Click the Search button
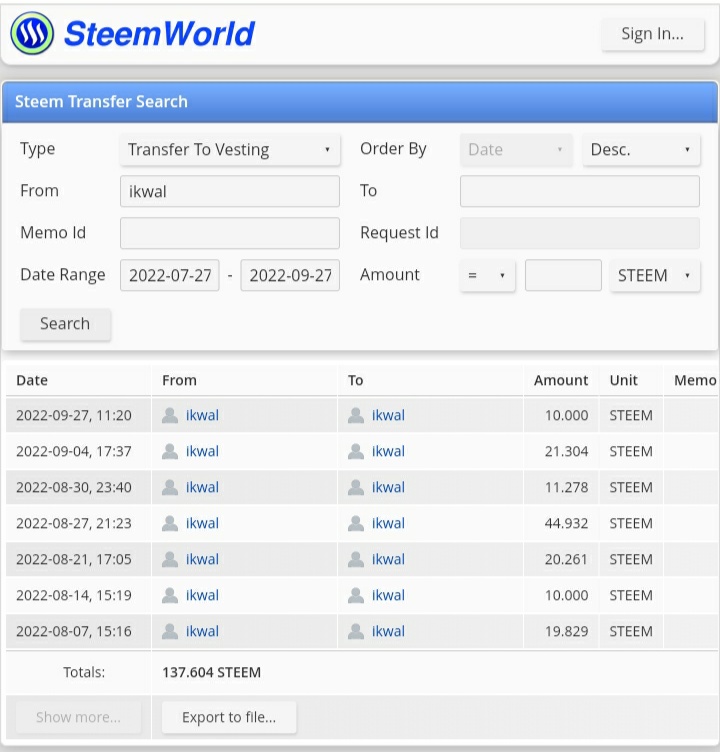The height and width of the screenshot is (752, 720). click(65, 324)
